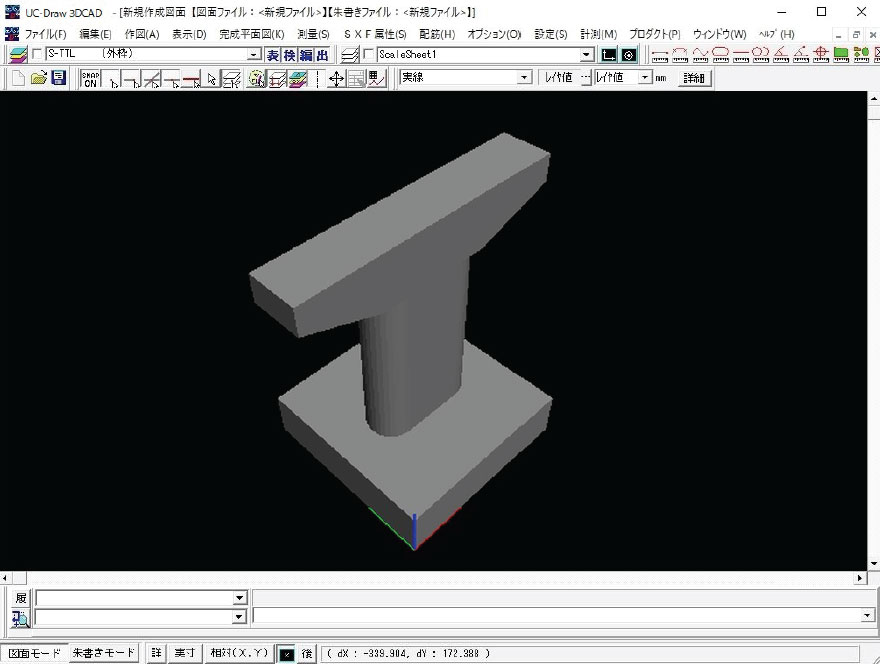
Task: Open the ファイル(F) menu
Action: [45, 34]
